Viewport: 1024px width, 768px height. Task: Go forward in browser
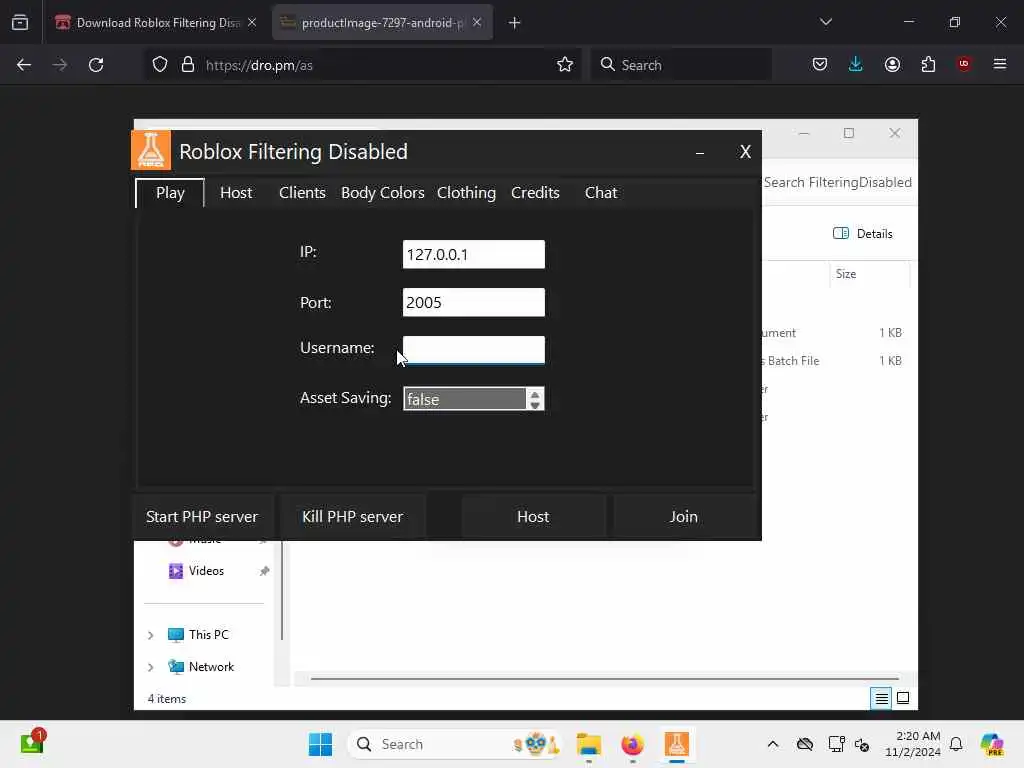pos(59,65)
